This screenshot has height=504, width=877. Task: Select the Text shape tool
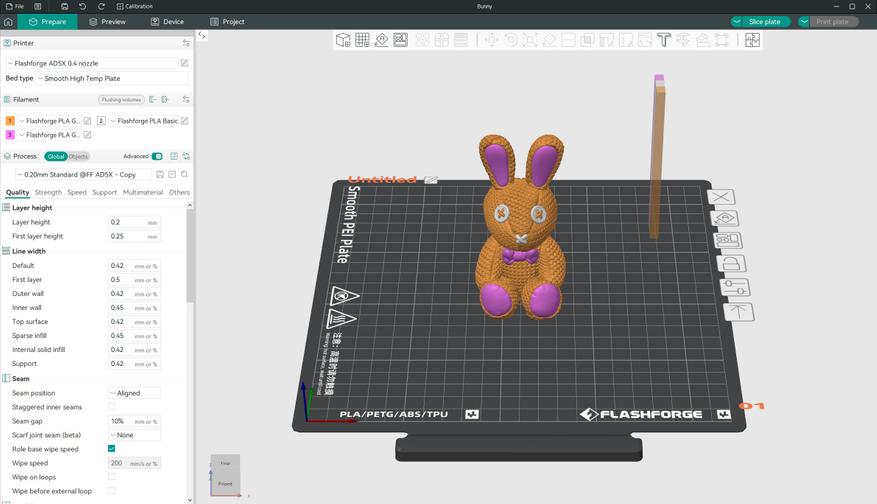(x=664, y=40)
